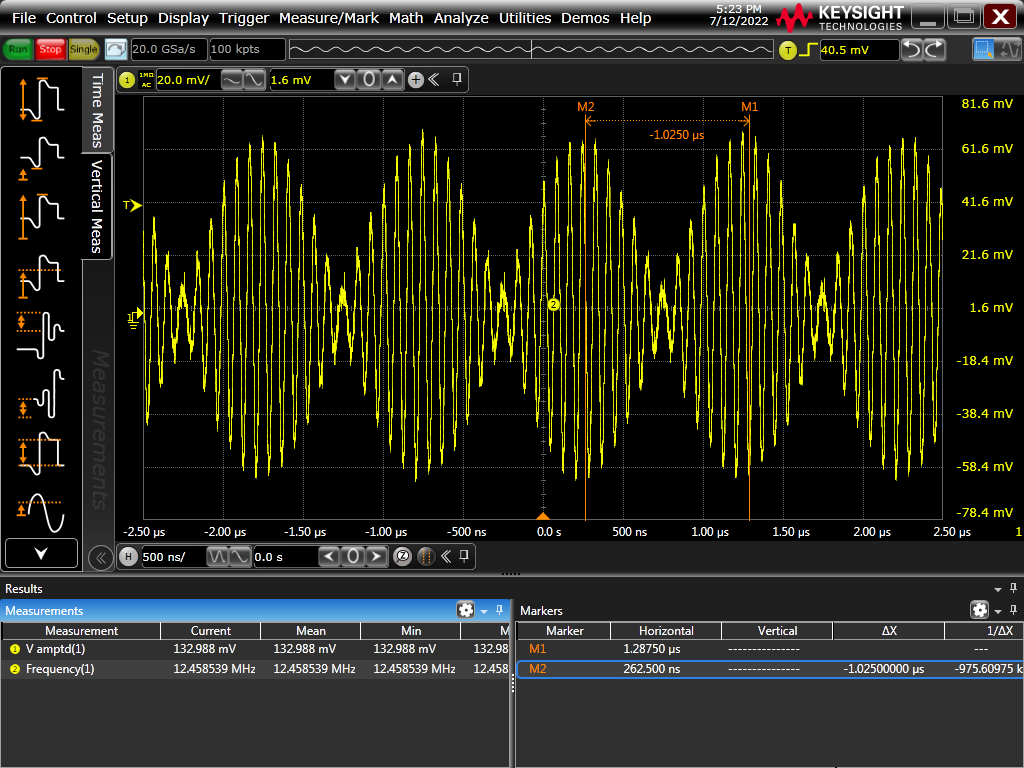Open Markers panel settings gear
The image size is (1024, 768).
coord(979,610)
